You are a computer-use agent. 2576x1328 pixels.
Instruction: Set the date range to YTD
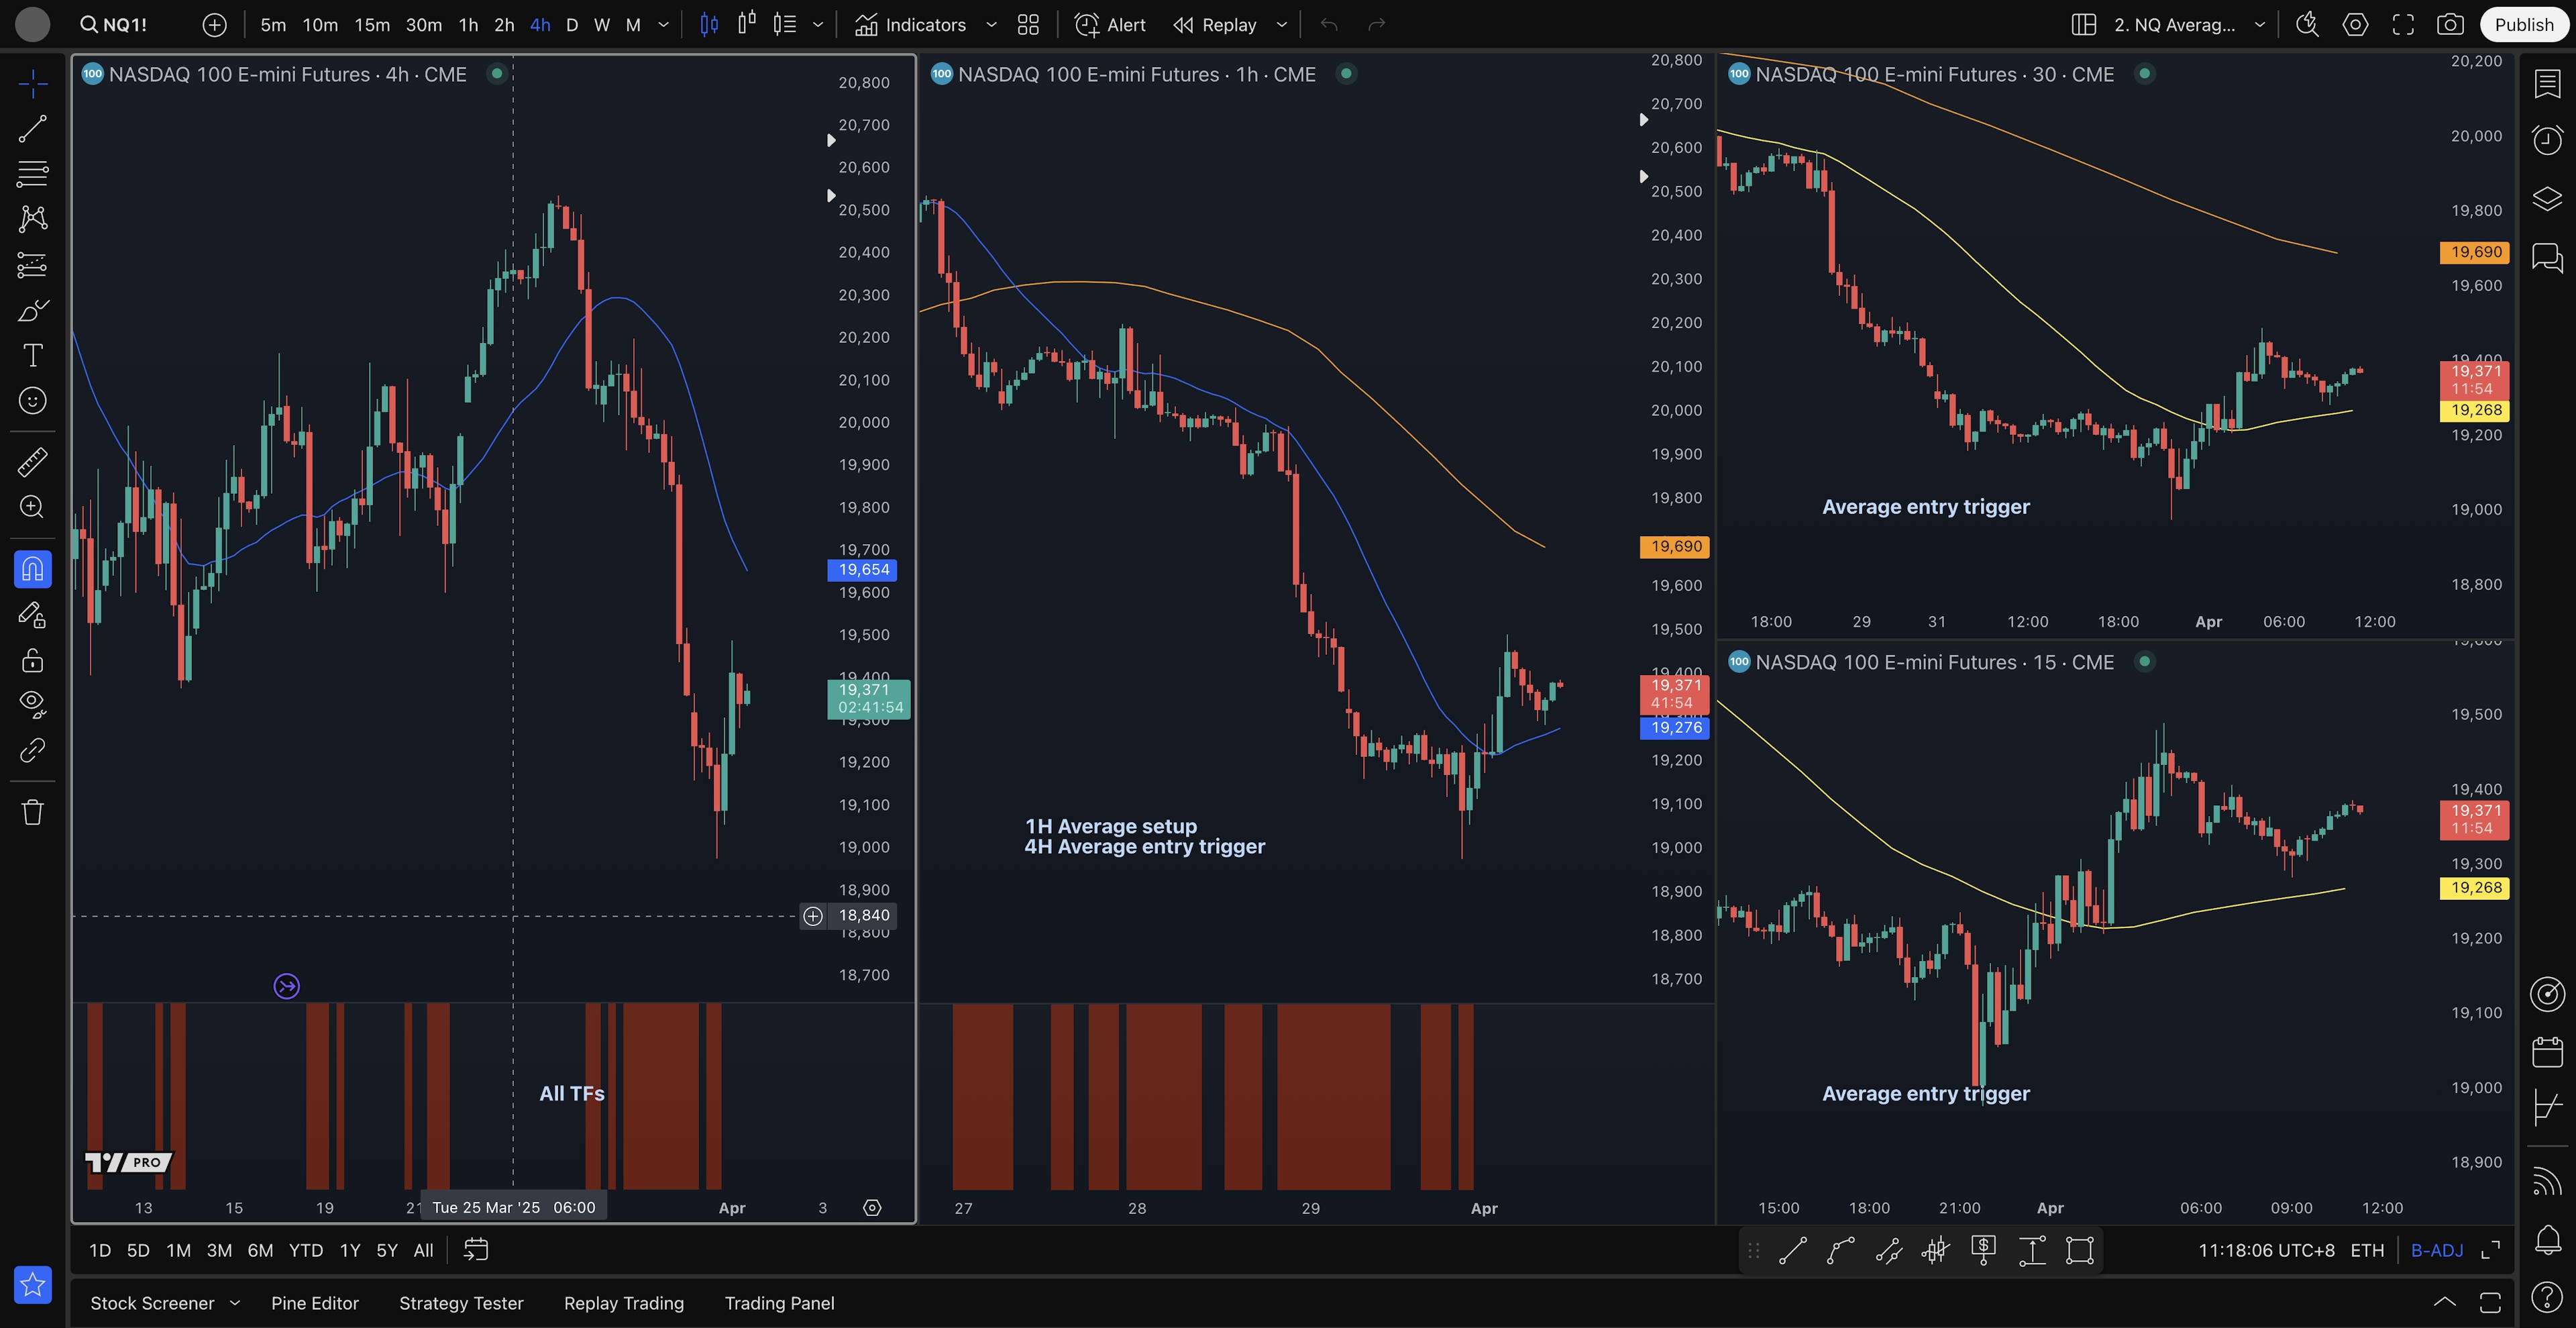click(305, 1250)
